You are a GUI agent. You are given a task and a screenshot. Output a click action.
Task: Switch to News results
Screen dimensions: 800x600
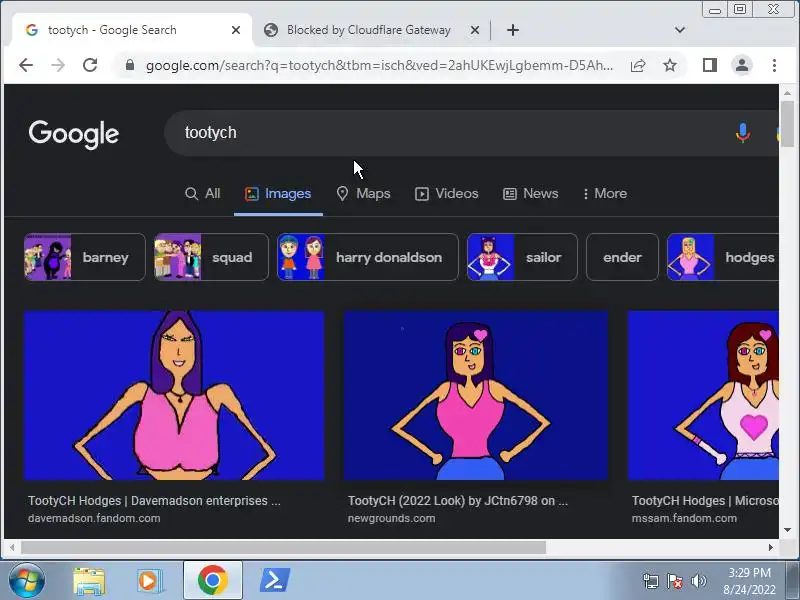531,194
